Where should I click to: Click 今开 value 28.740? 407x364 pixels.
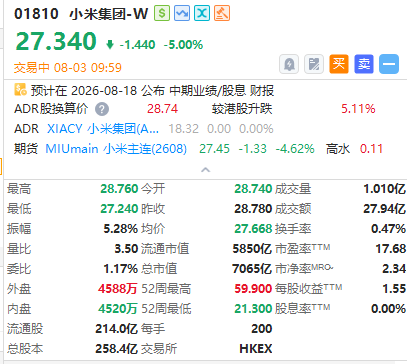pos(253,189)
